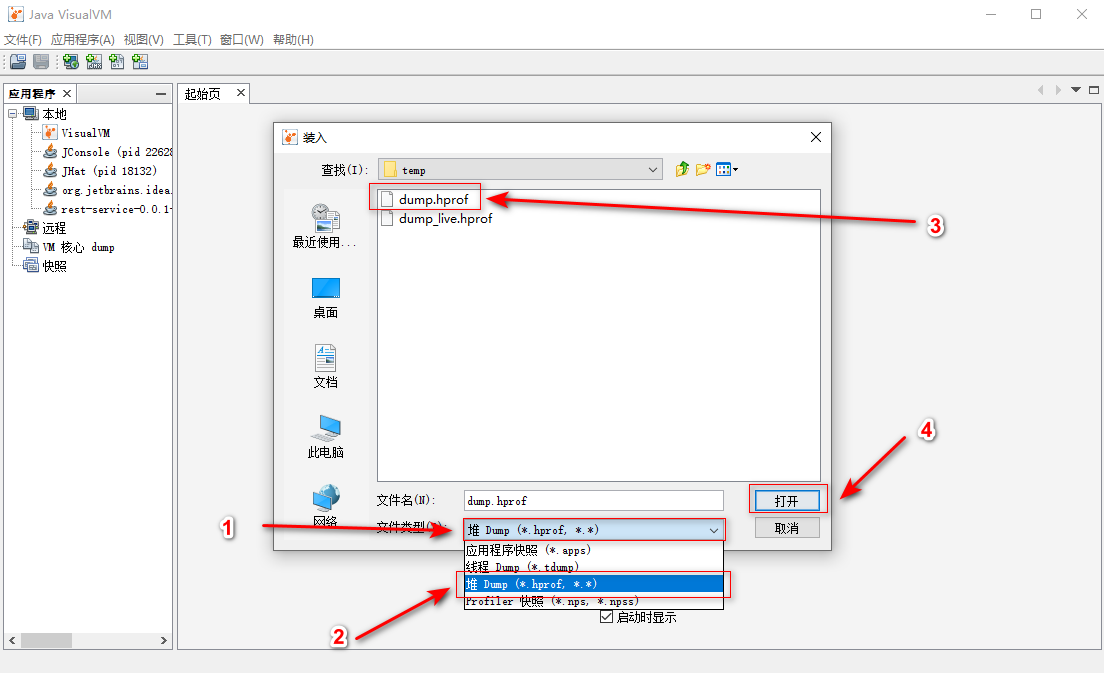Open the tab list dropdown arrow
Image resolution: width=1104 pixels, height=673 pixels.
pyautogui.click(x=1076, y=89)
